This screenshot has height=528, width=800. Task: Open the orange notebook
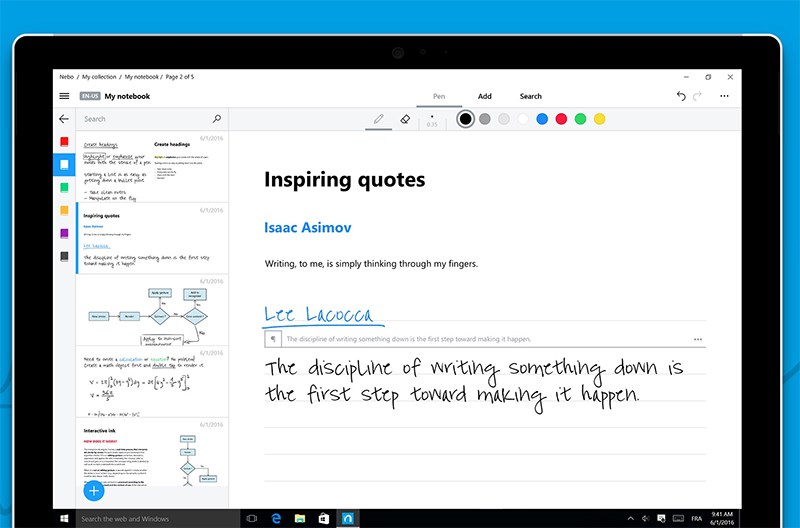pos(64,210)
